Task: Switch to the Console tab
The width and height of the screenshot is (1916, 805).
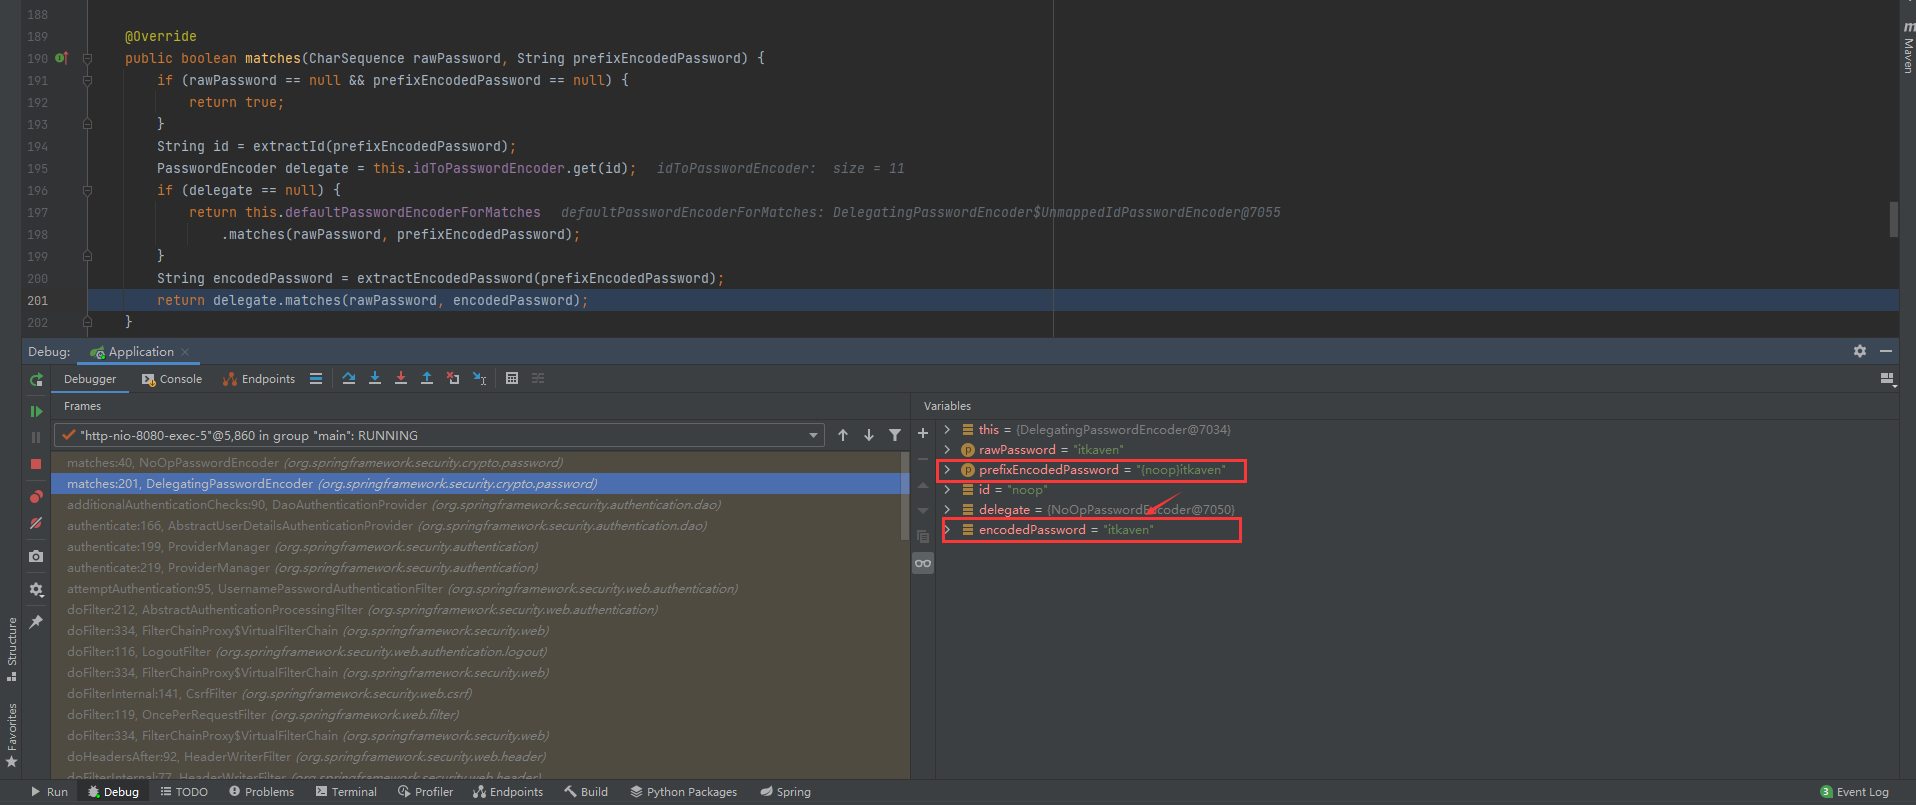Action: (x=172, y=379)
